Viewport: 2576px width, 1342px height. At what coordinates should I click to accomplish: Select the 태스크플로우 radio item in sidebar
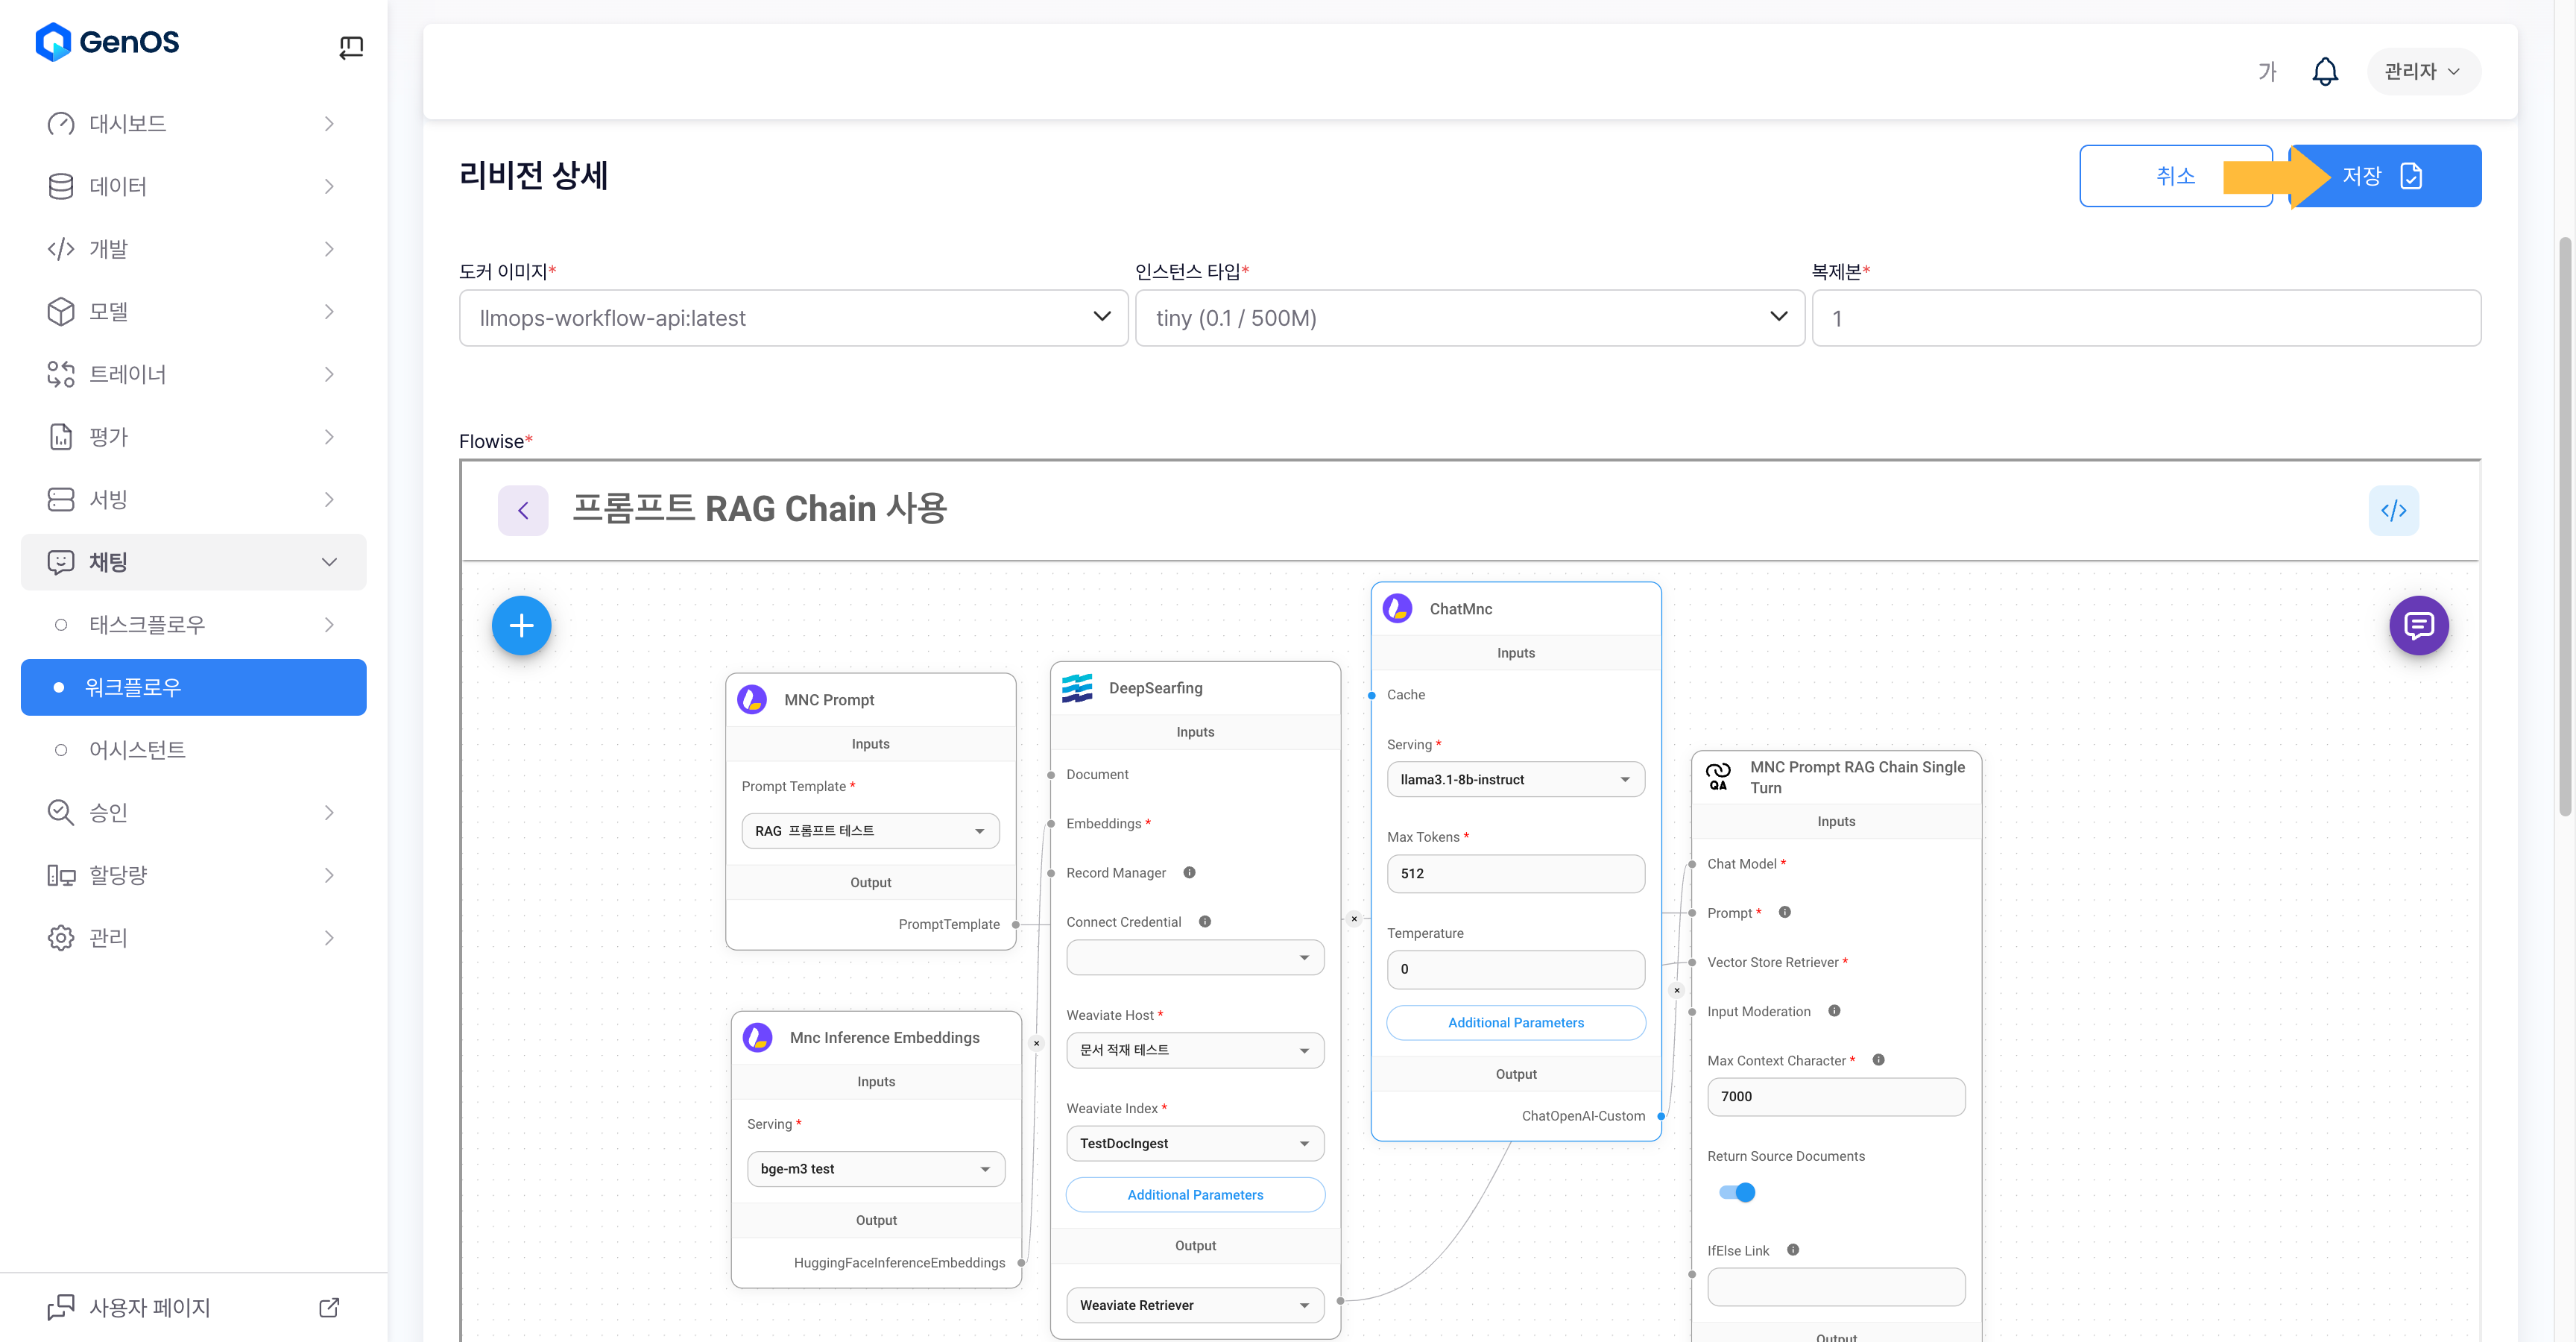coord(147,625)
